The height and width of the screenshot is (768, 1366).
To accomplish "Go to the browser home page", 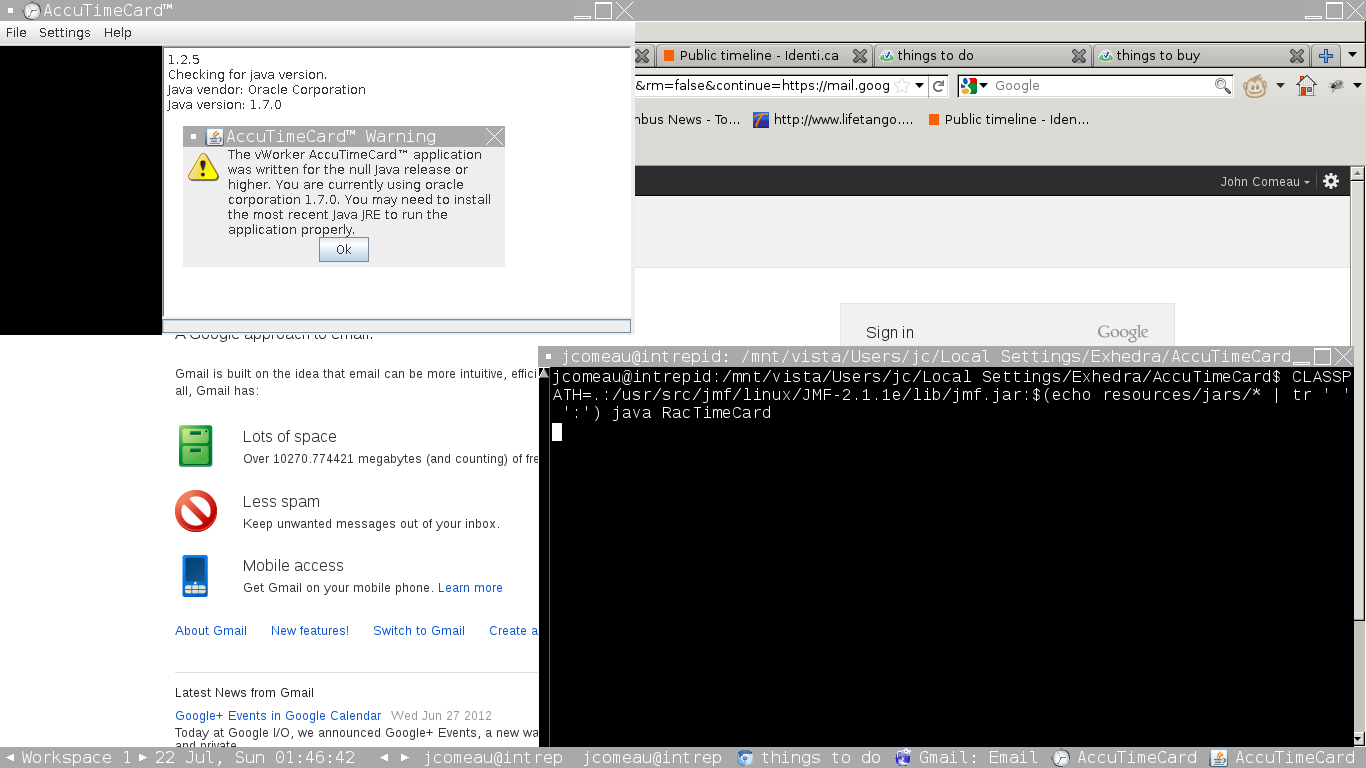I will point(1306,86).
